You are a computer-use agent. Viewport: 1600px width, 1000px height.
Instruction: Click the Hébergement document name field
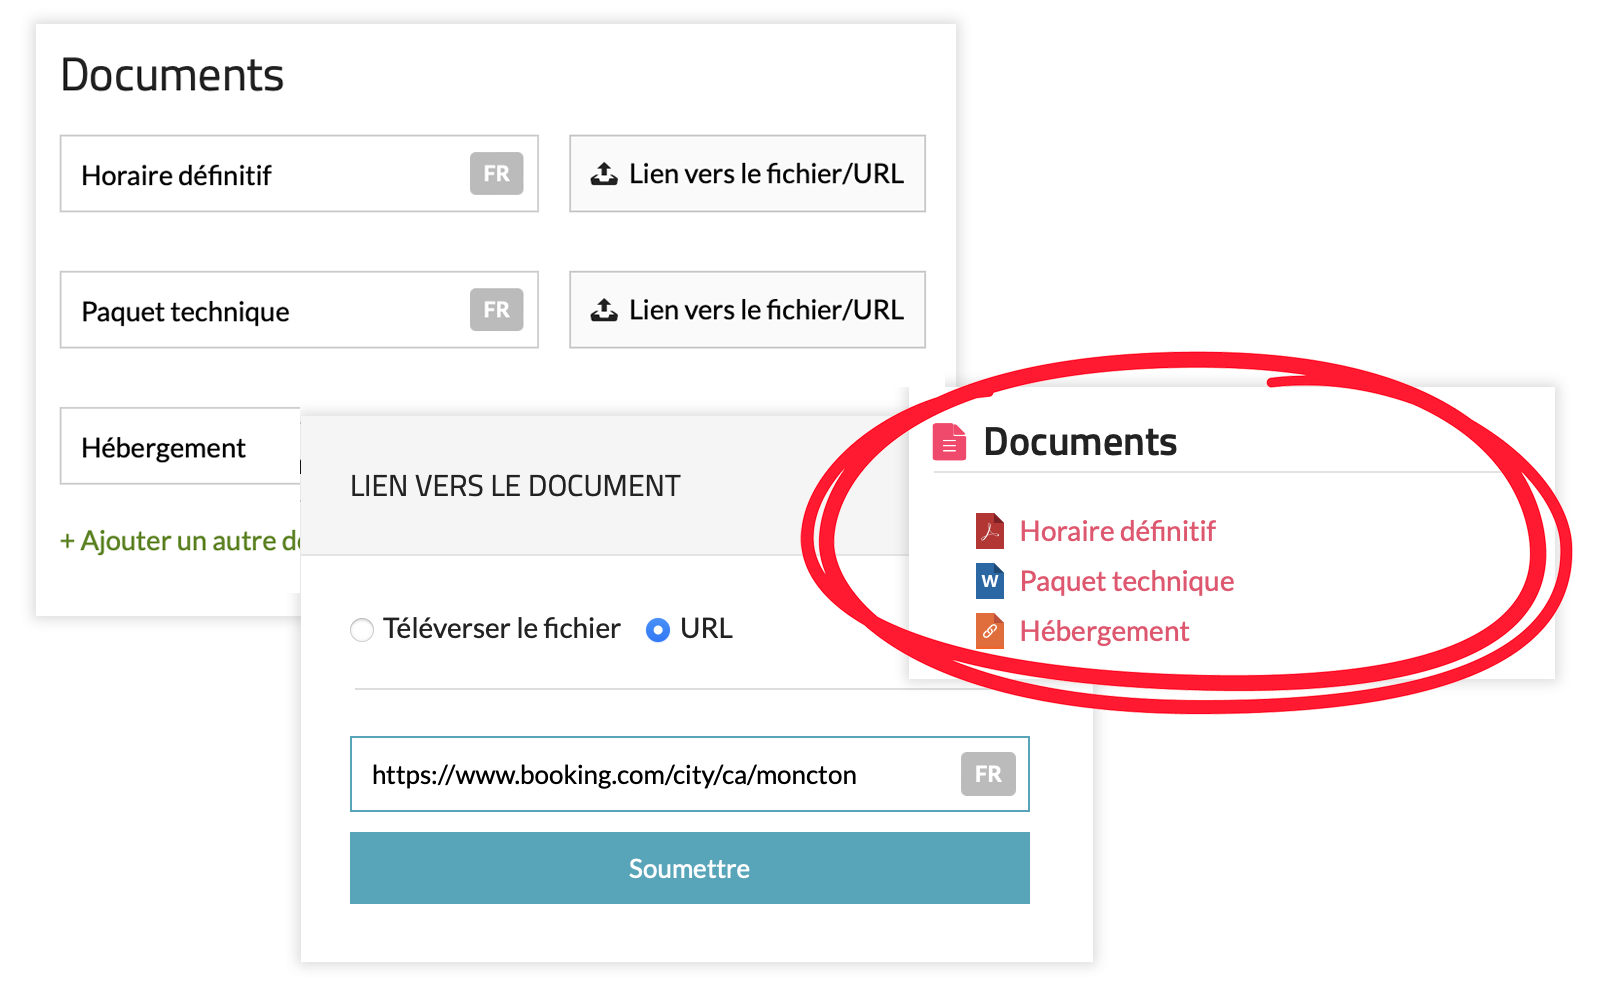(180, 446)
